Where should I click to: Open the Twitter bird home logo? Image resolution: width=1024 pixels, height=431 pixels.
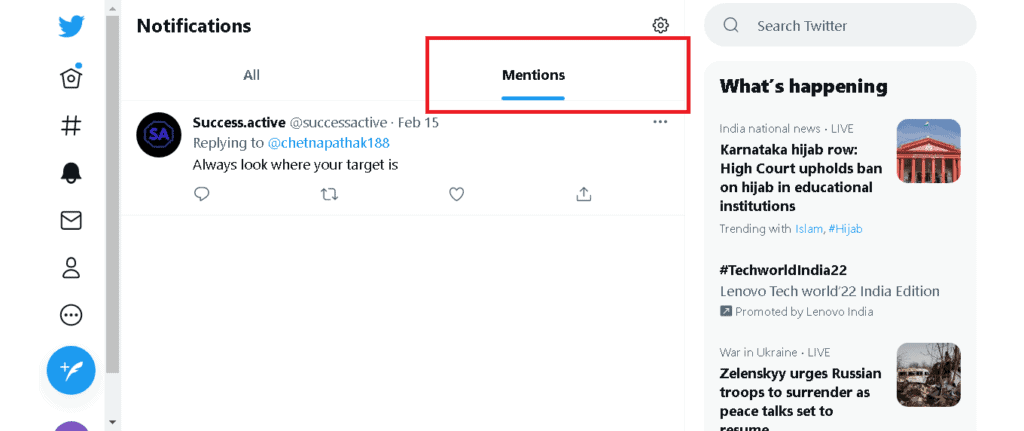click(71, 26)
